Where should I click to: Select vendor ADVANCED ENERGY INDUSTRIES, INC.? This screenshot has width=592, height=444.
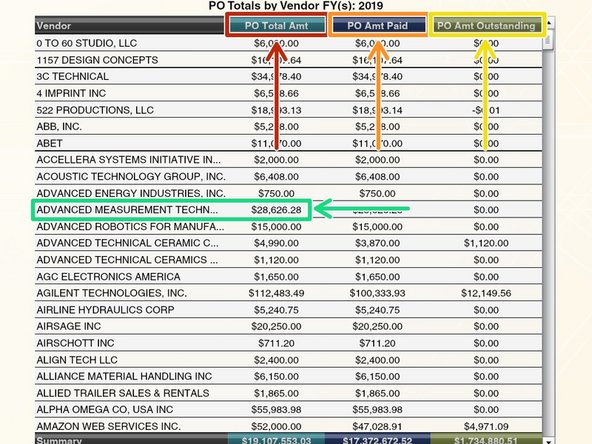(131, 193)
